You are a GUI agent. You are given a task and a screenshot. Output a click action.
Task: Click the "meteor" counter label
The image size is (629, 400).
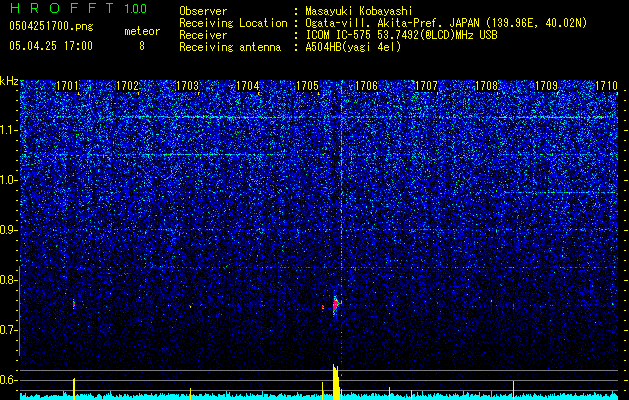point(142,31)
